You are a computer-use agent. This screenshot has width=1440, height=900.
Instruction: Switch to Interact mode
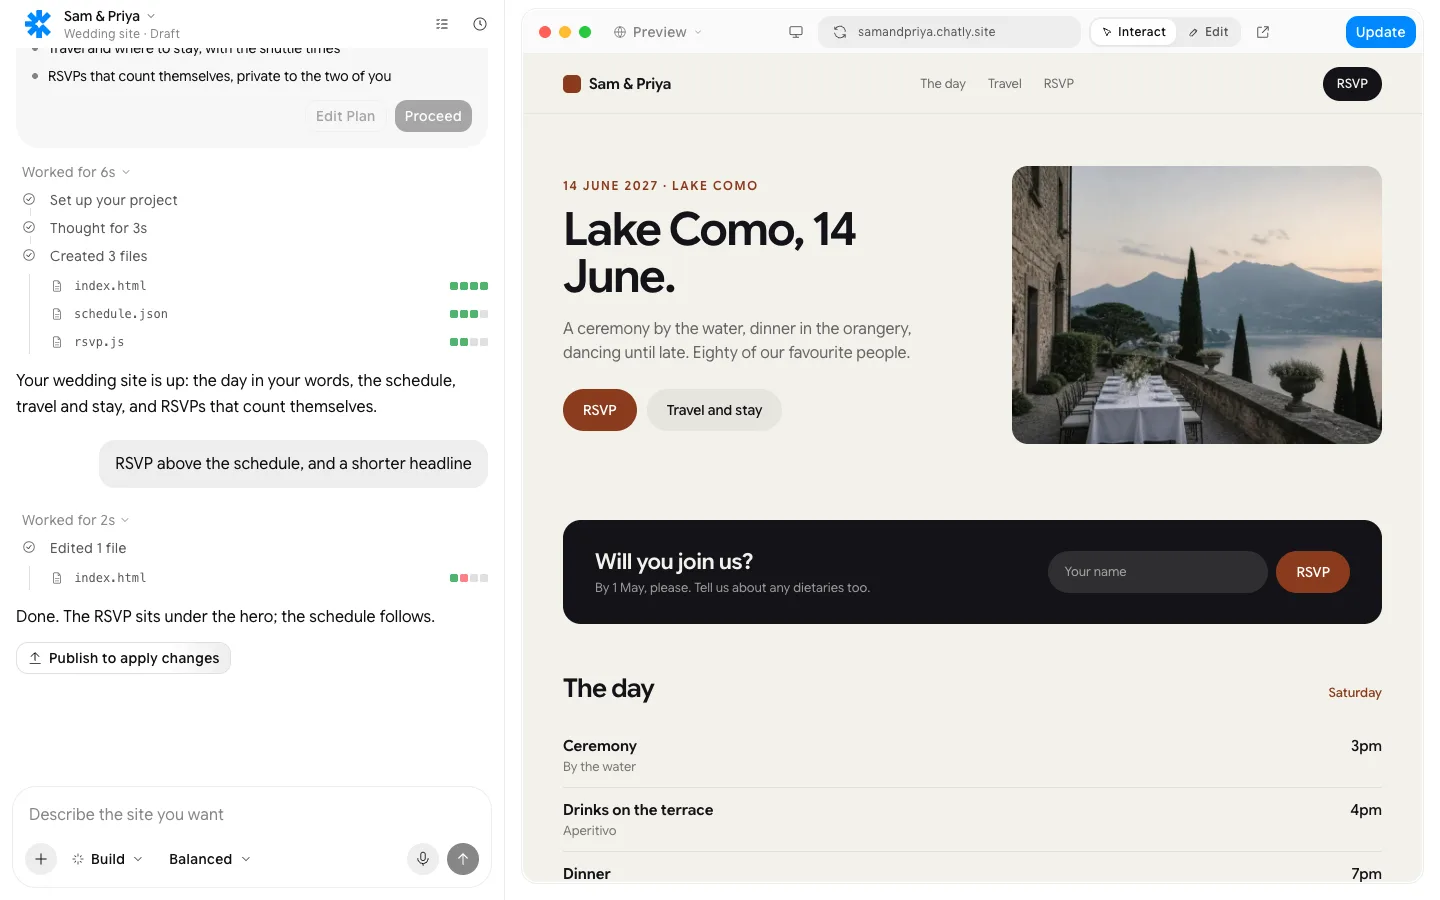1134,32
